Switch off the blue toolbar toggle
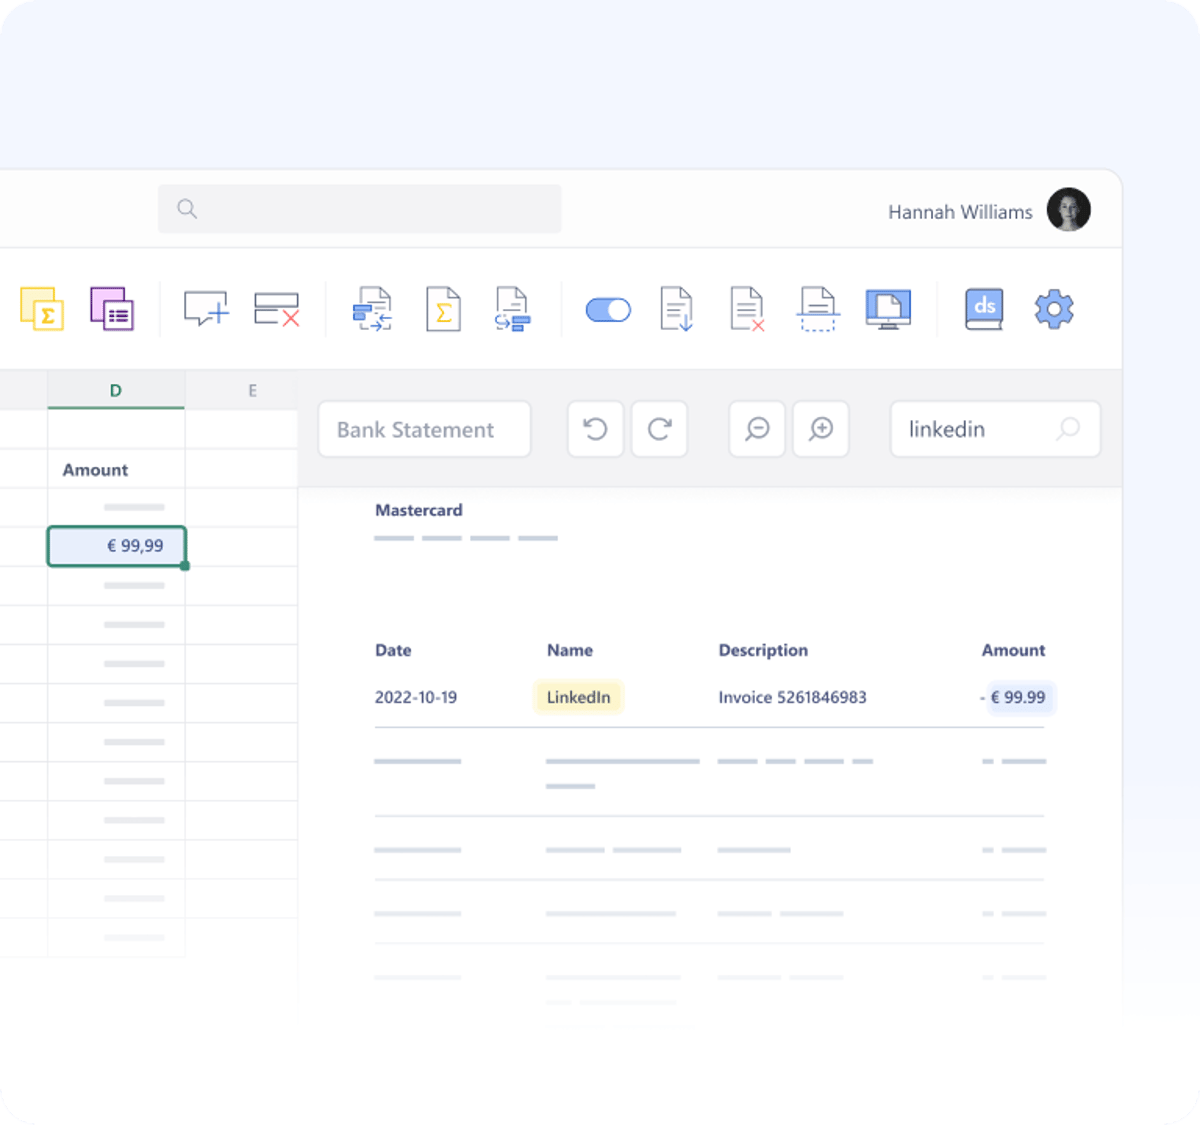Screen dimensions: 1200x1125 coord(608,310)
